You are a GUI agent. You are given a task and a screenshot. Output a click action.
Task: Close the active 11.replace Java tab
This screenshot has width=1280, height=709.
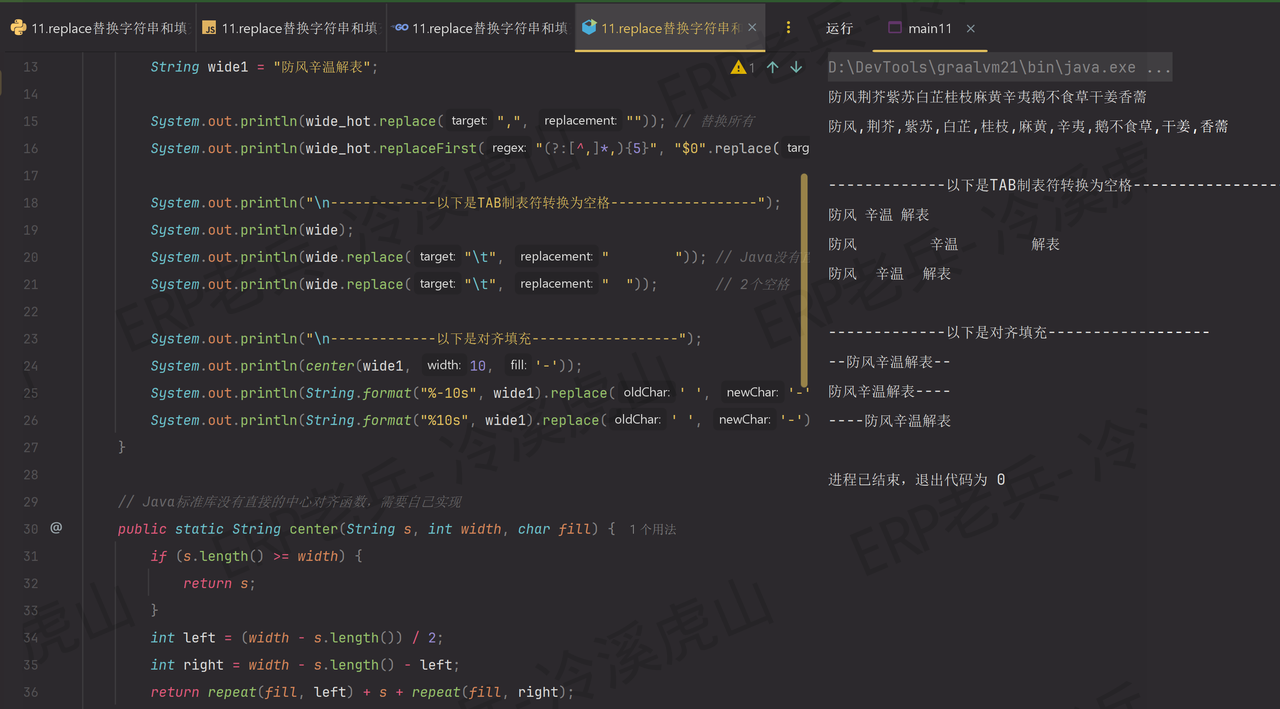tap(752, 27)
